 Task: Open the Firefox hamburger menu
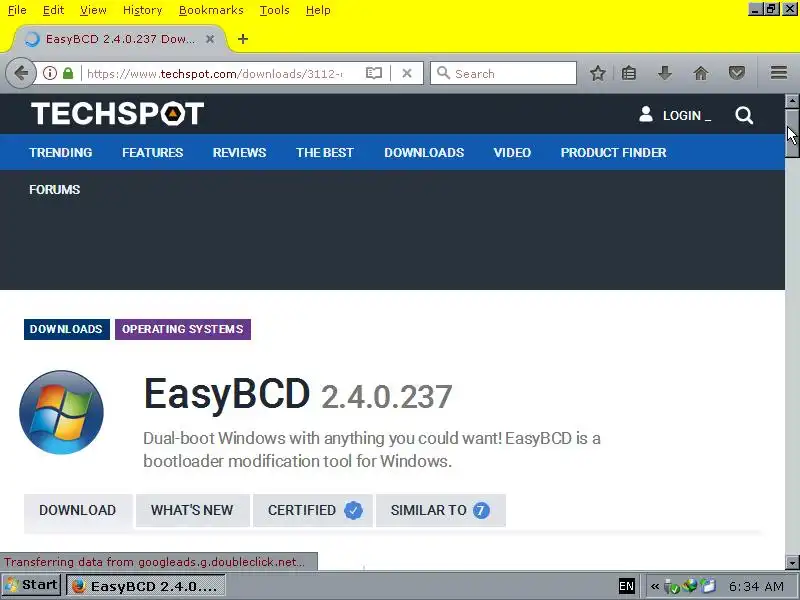click(x=779, y=73)
